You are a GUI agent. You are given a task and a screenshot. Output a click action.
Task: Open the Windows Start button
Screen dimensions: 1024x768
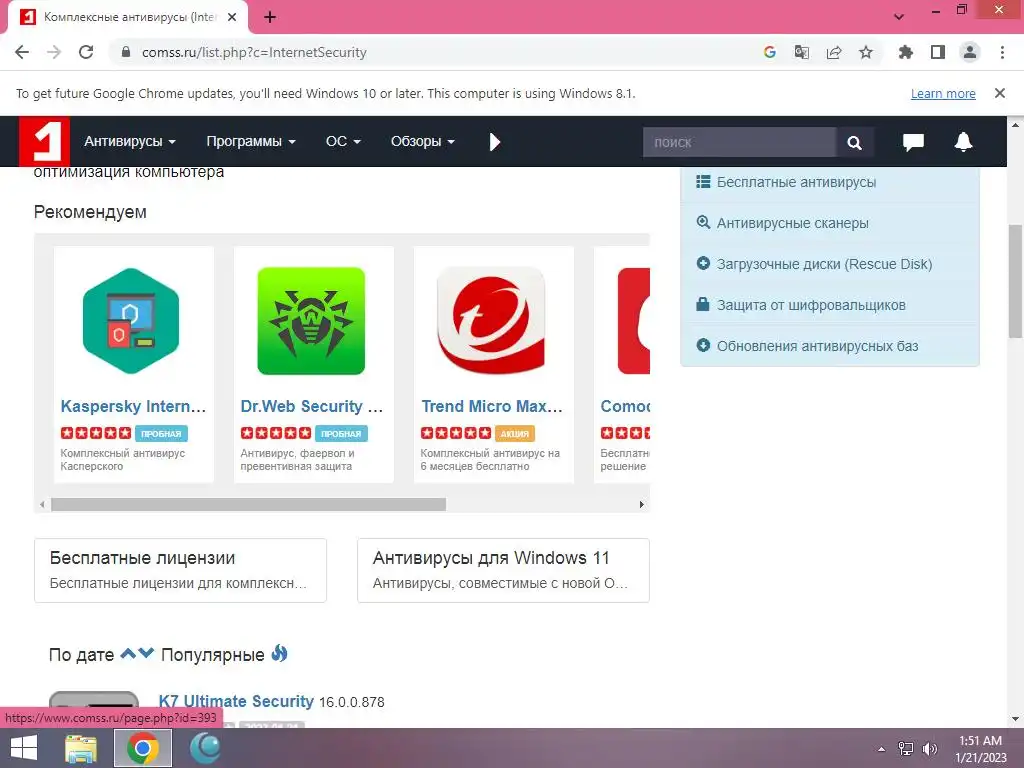(x=24, y=748)
